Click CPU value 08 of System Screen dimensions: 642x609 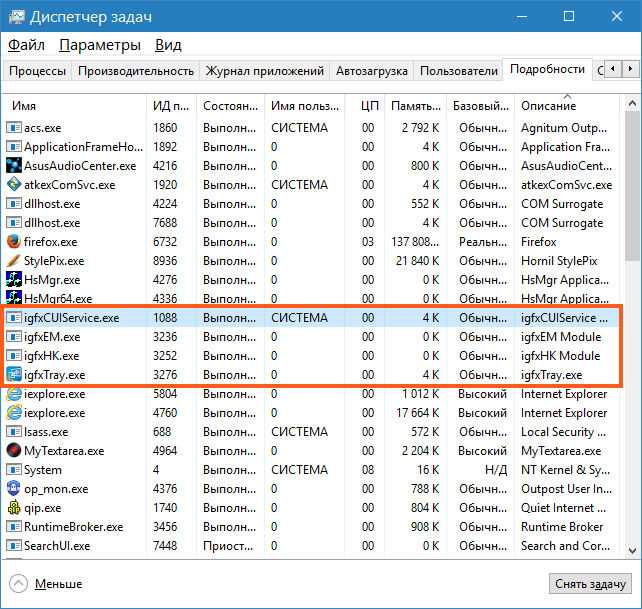tap(368, 469)
